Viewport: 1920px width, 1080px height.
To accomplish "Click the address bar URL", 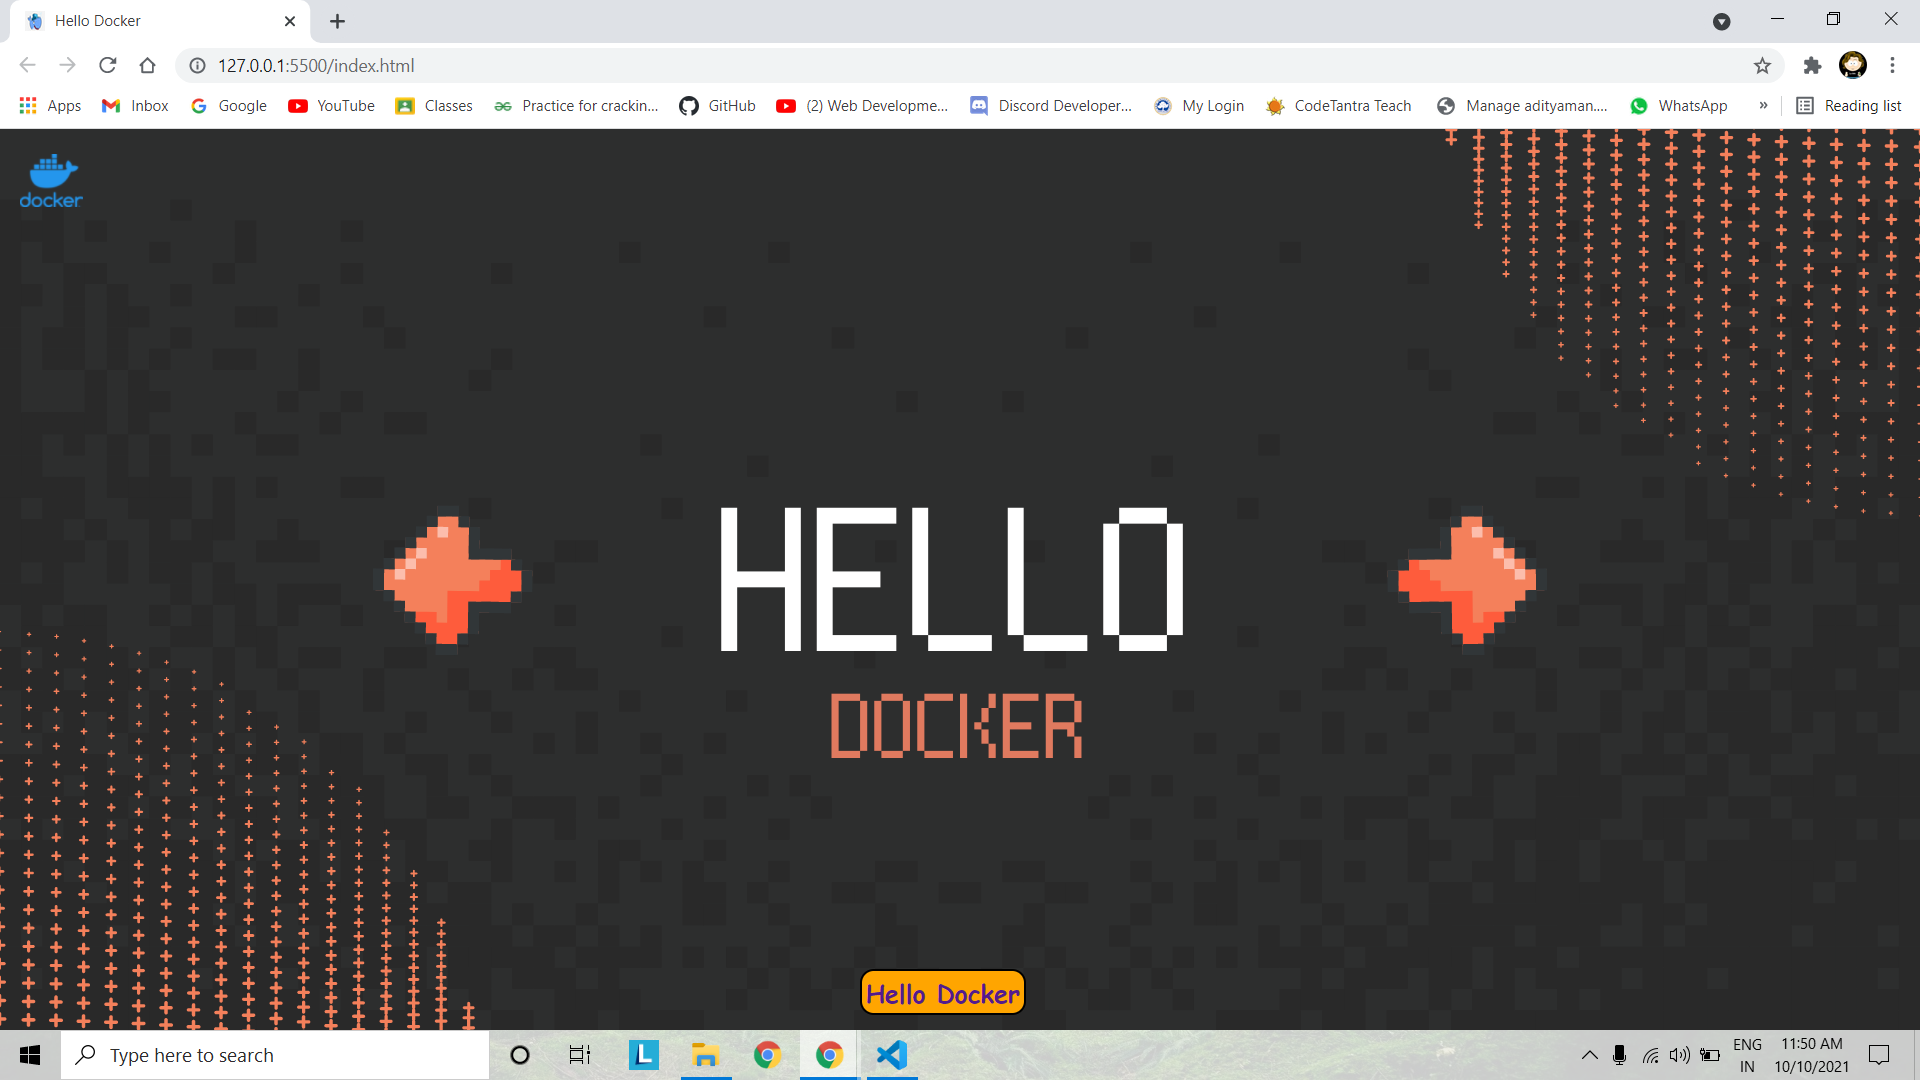I will [x=316, y=66].
